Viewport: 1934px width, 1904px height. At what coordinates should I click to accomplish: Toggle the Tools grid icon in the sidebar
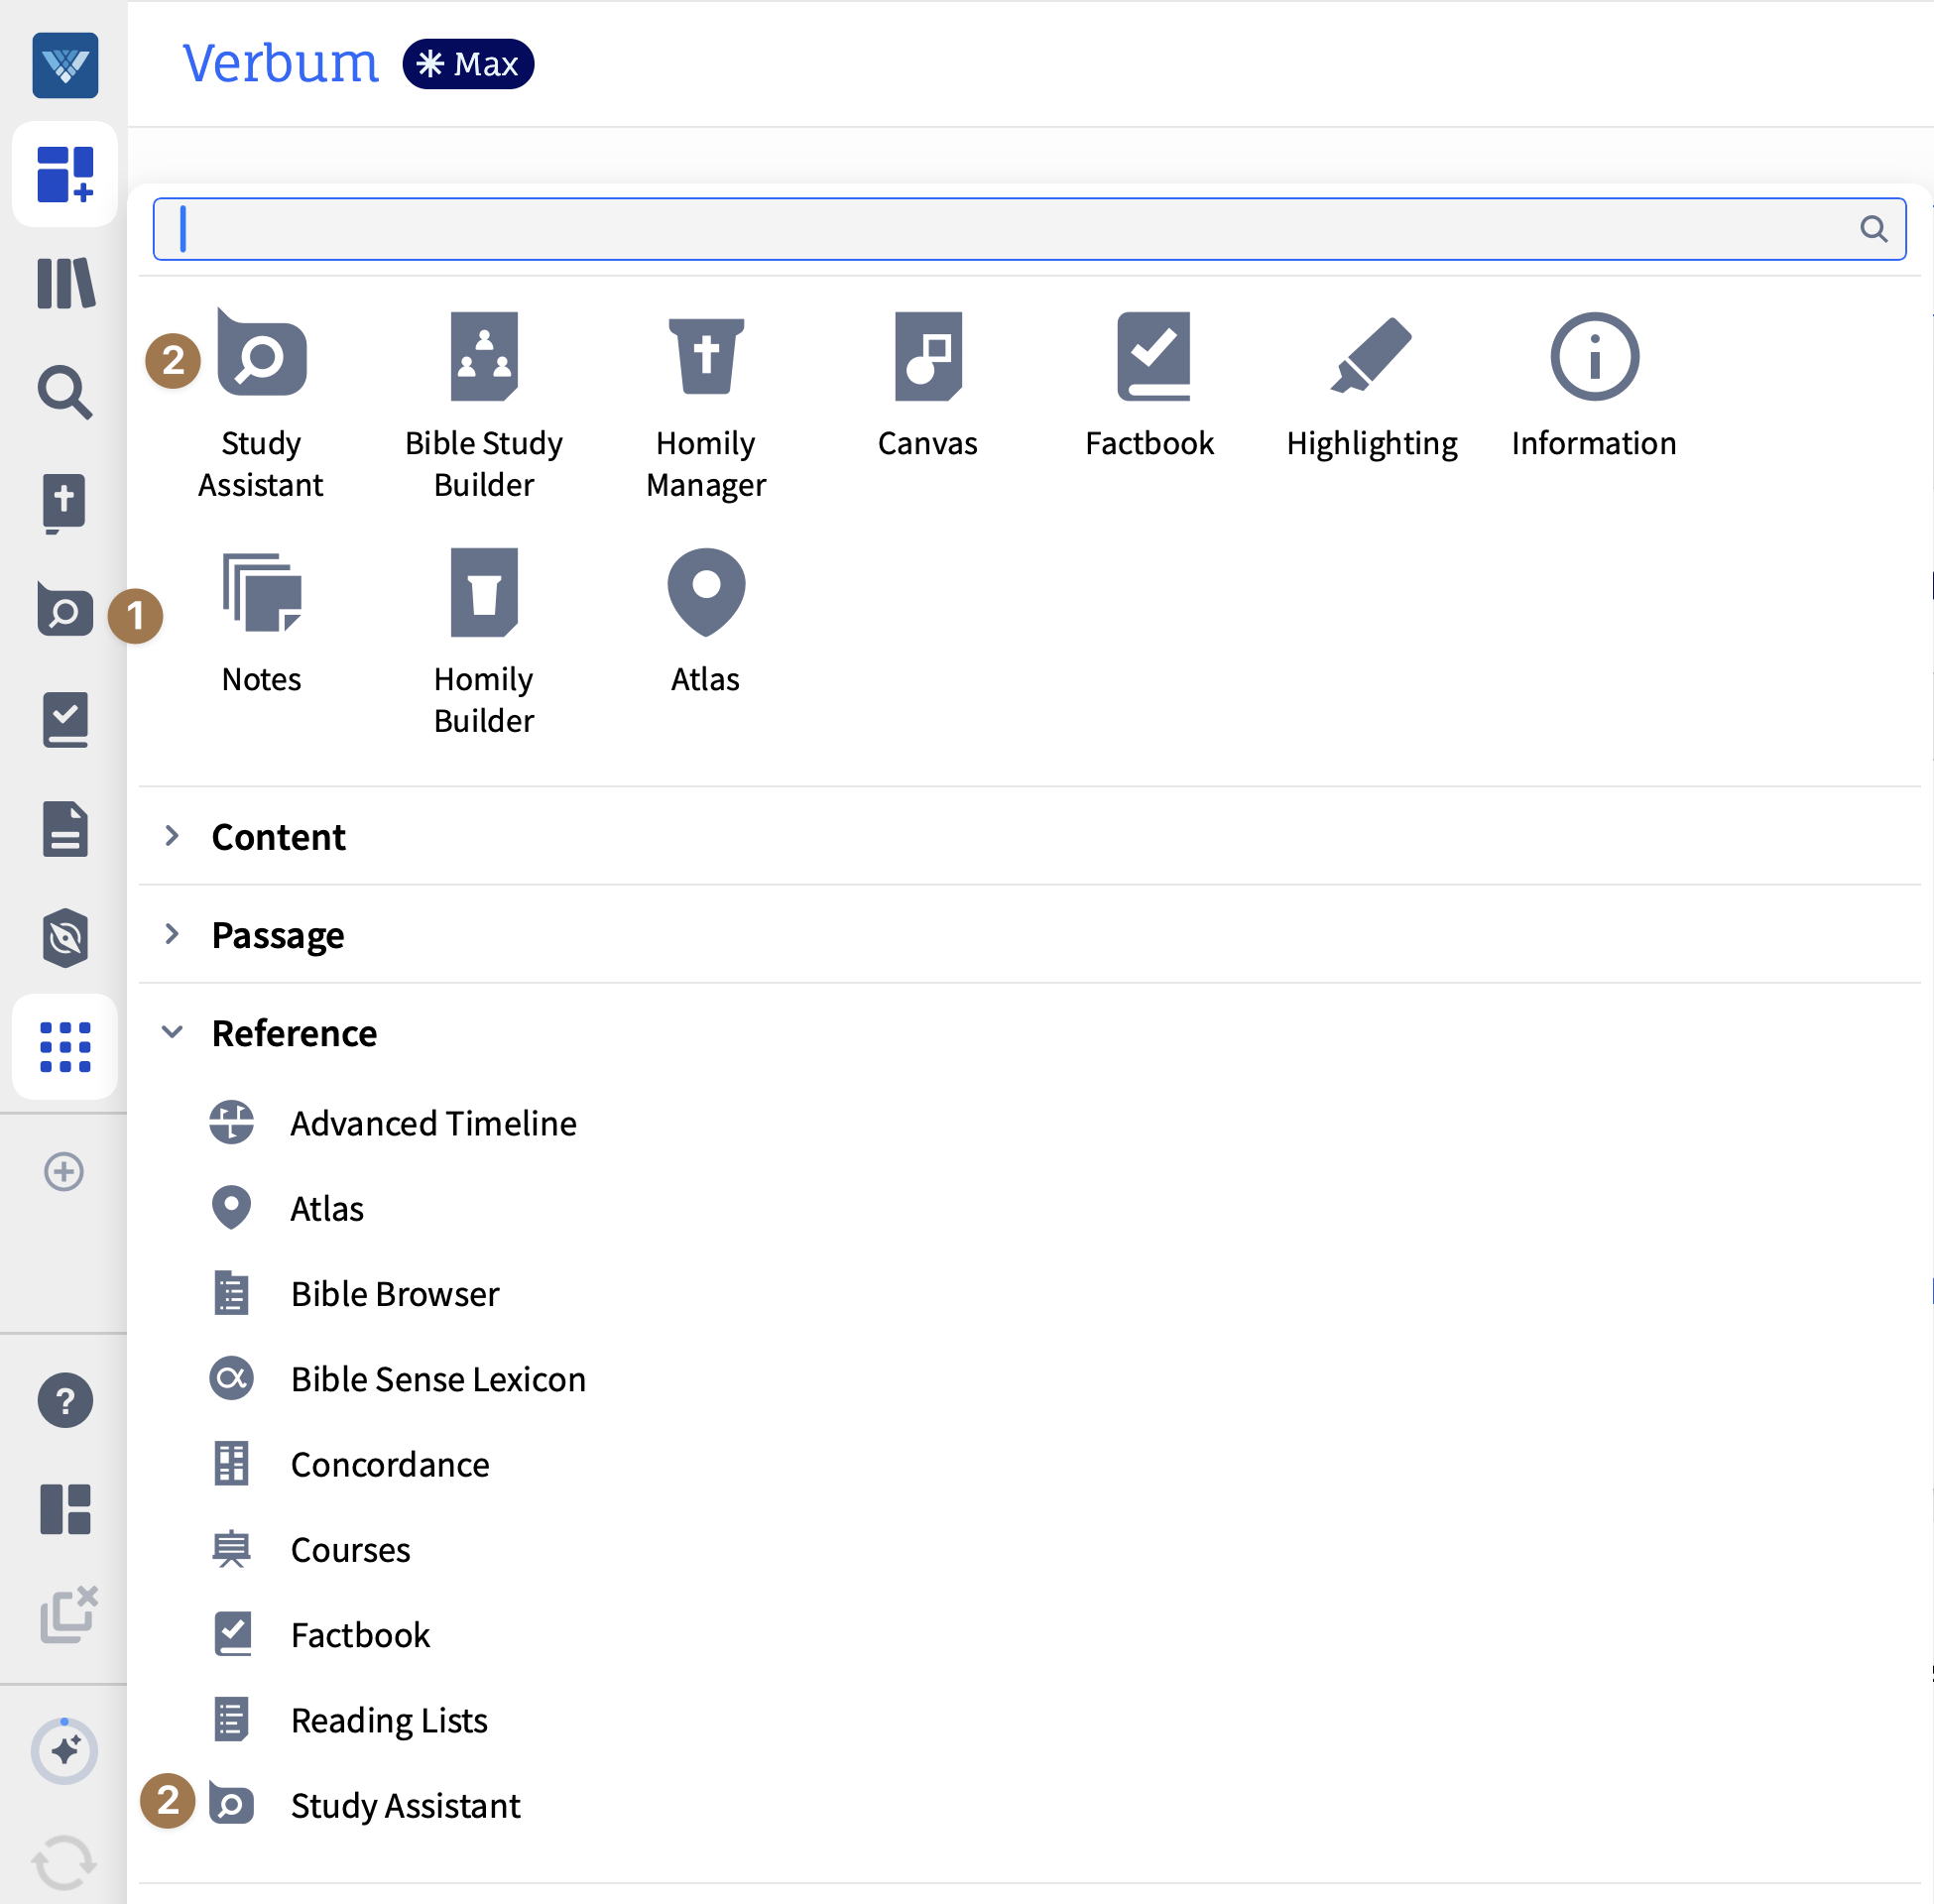click(x=65, y=1047)
